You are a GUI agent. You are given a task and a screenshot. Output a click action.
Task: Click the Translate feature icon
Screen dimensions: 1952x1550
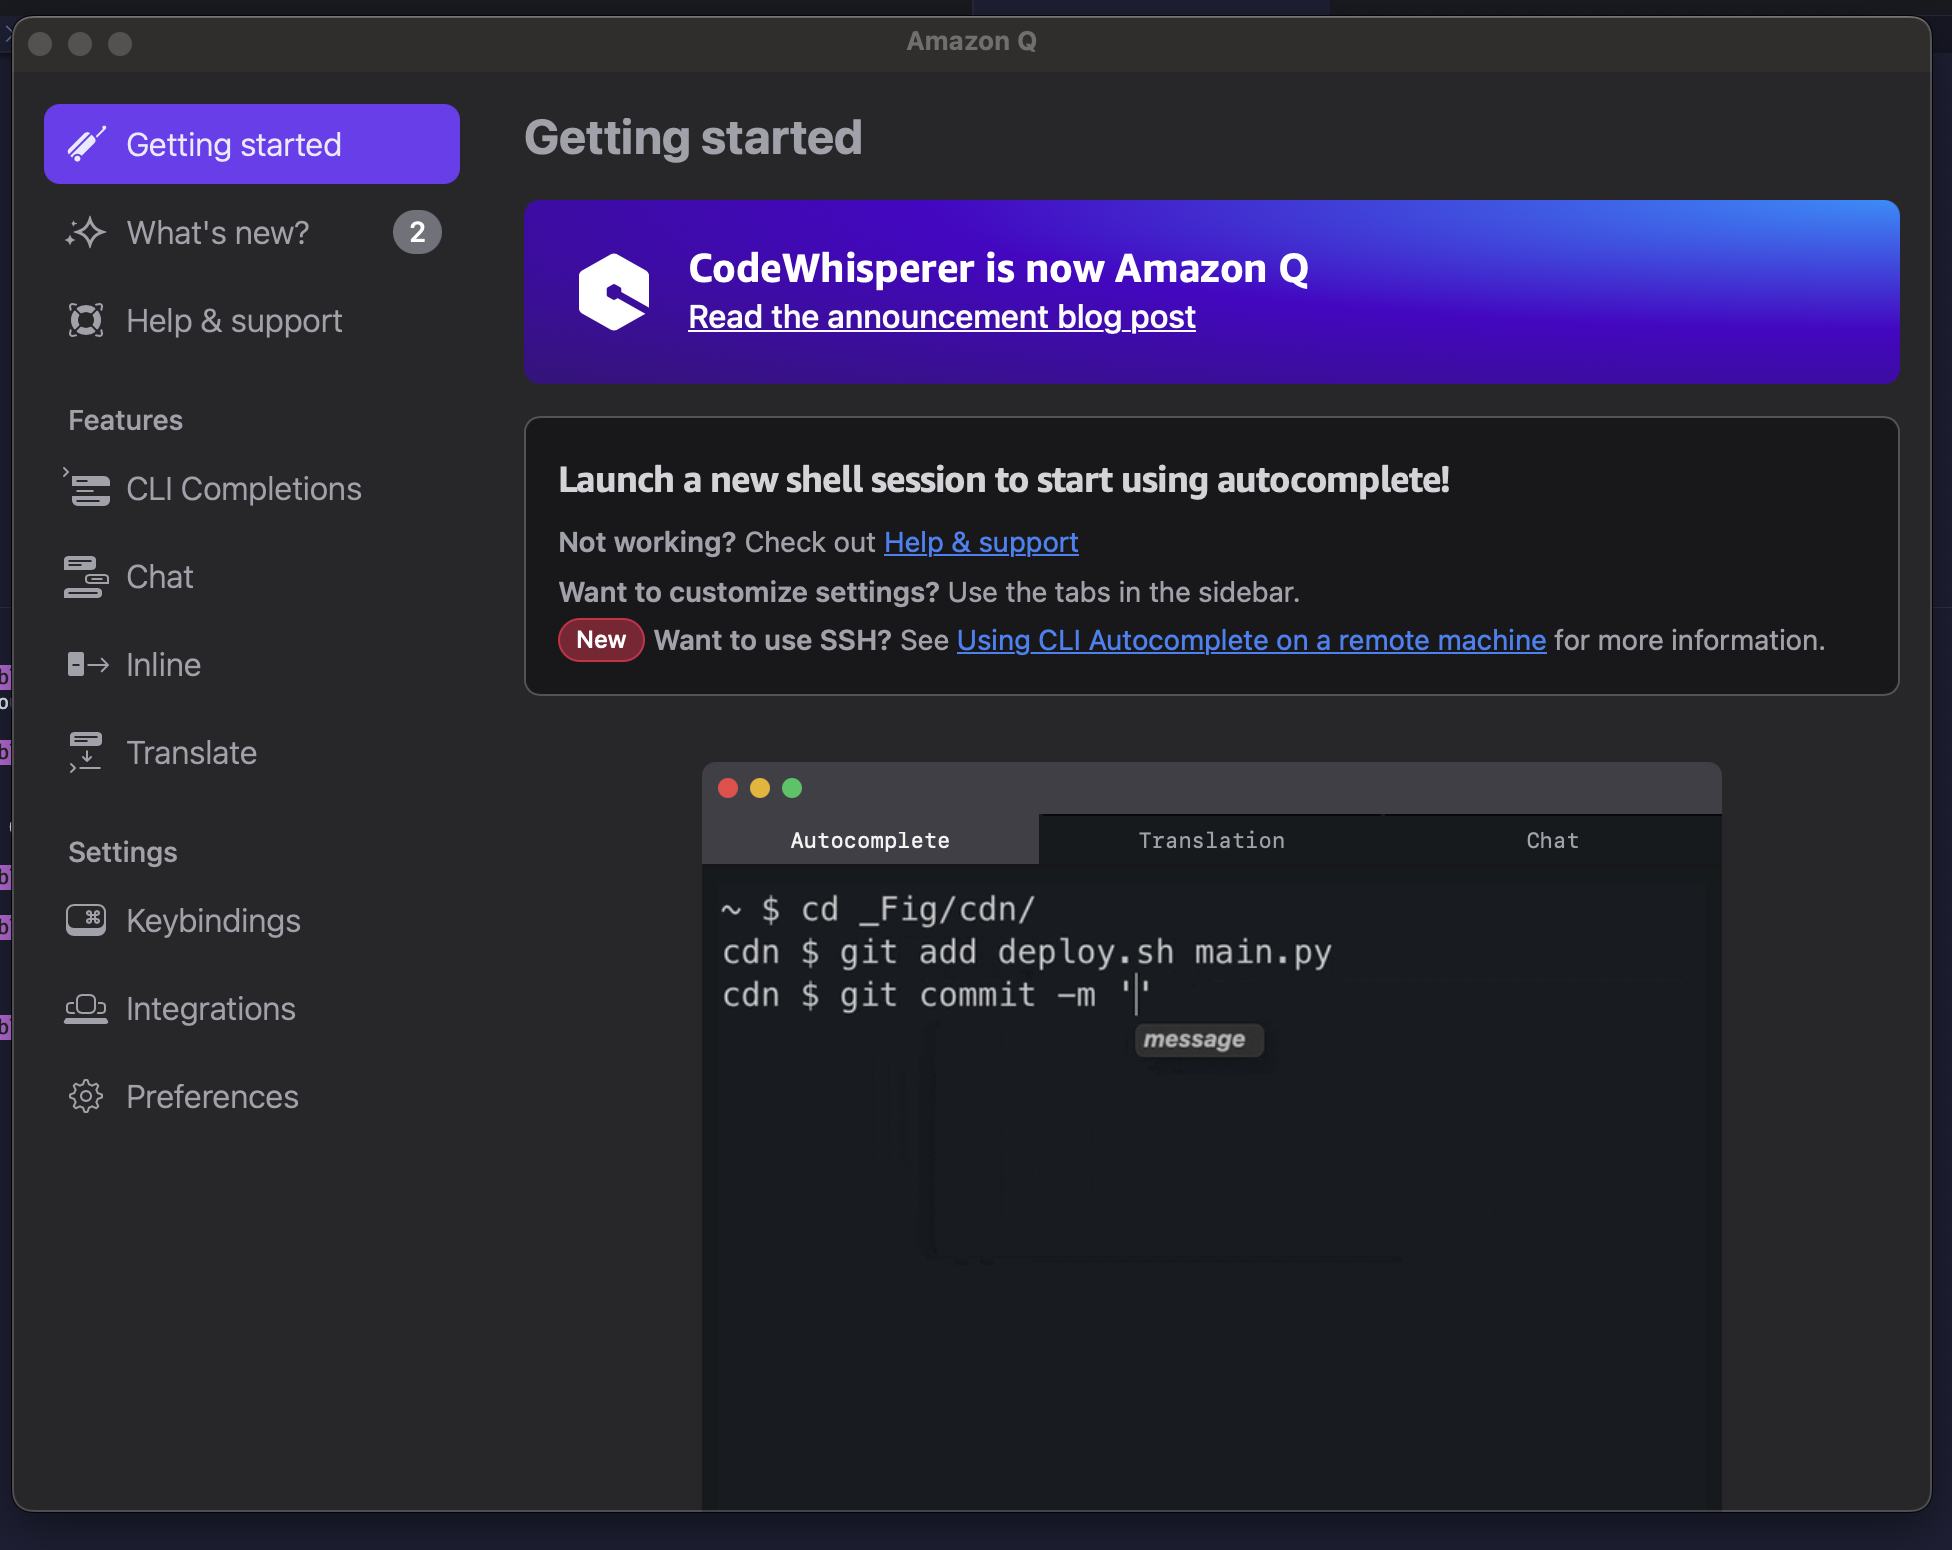pos(86,752)
